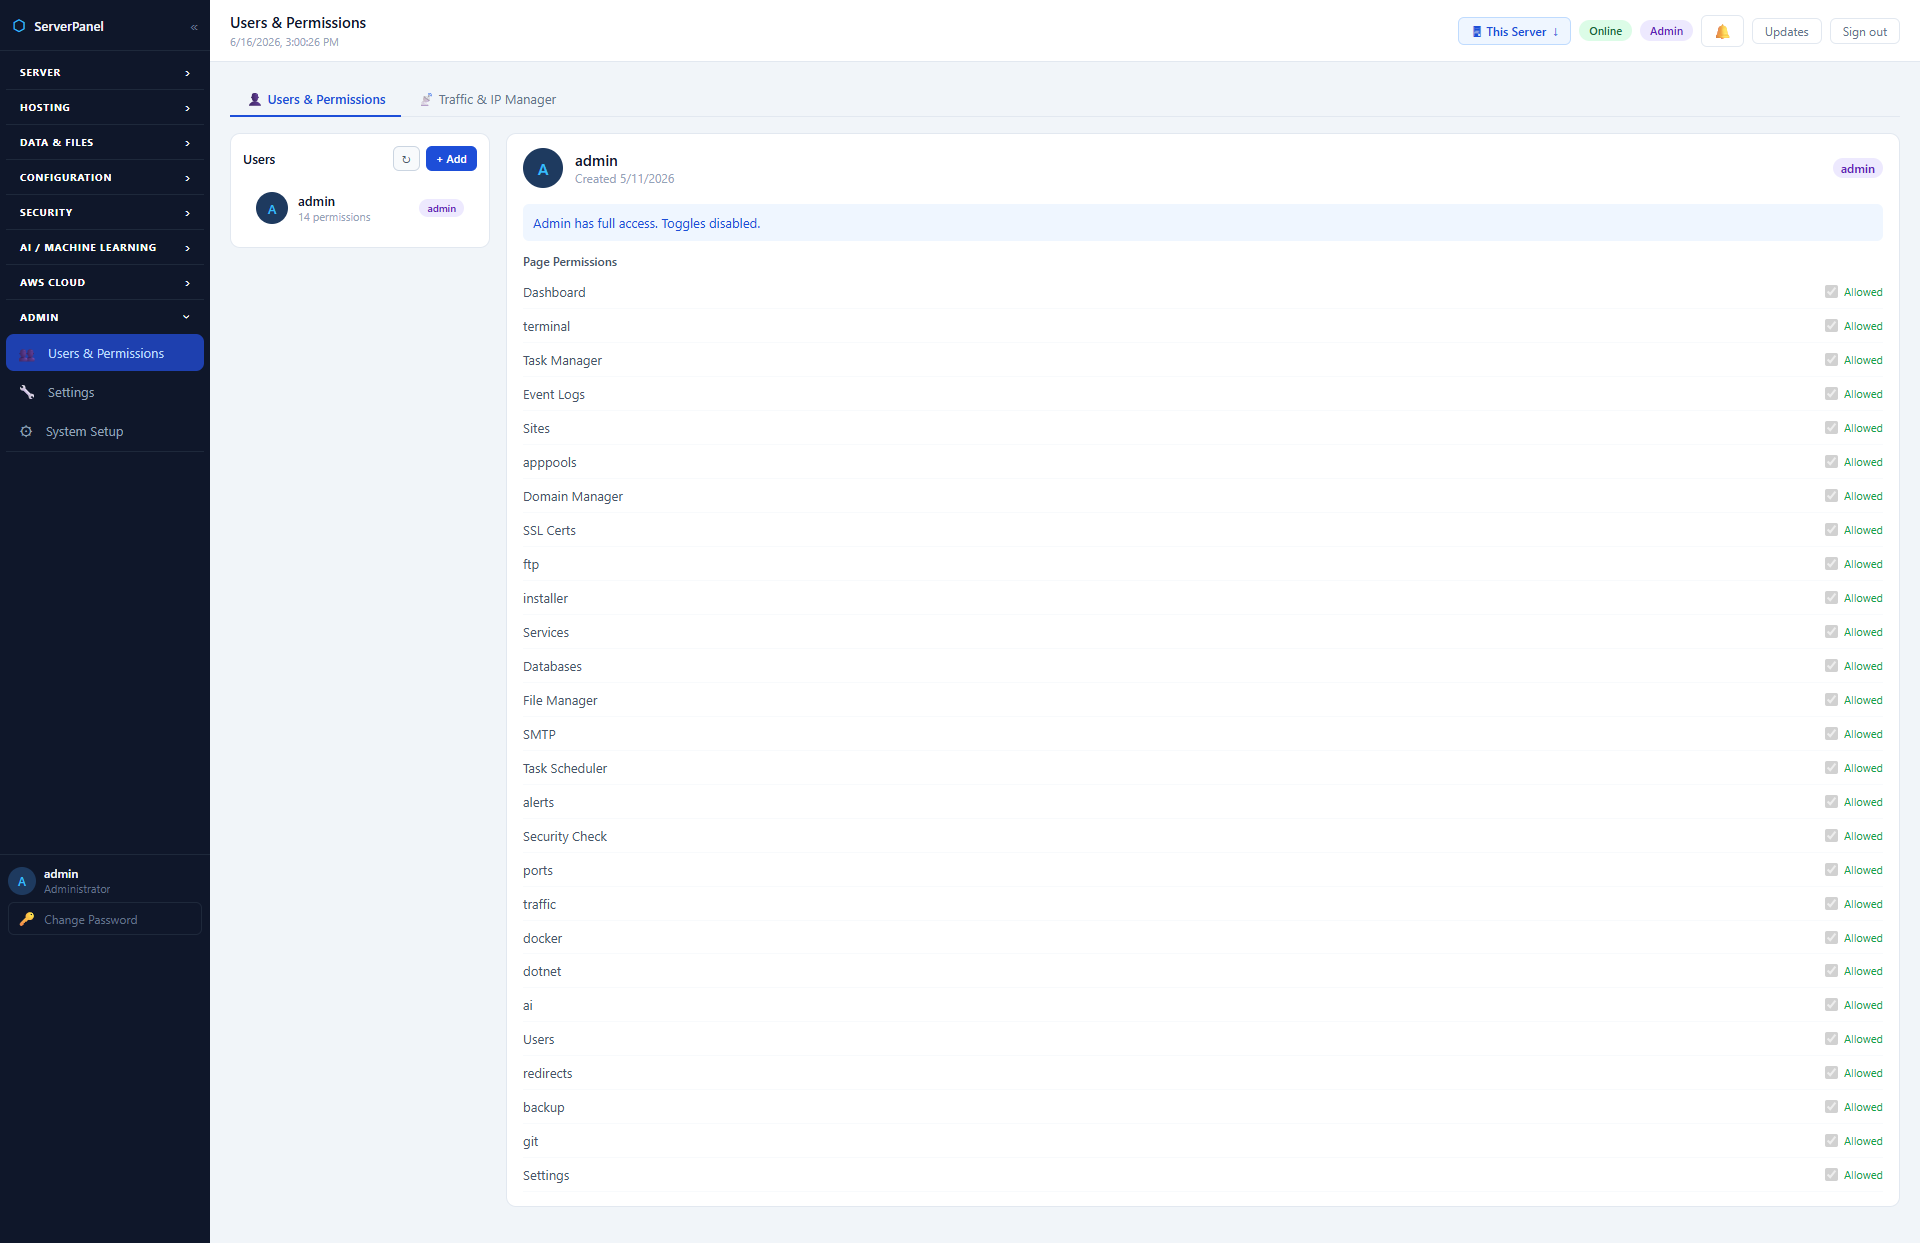Image resolution: width=1920 pixels, height=1243 pixels.
Task: Click the Updates button
Action: click(x=1786, y=32)
